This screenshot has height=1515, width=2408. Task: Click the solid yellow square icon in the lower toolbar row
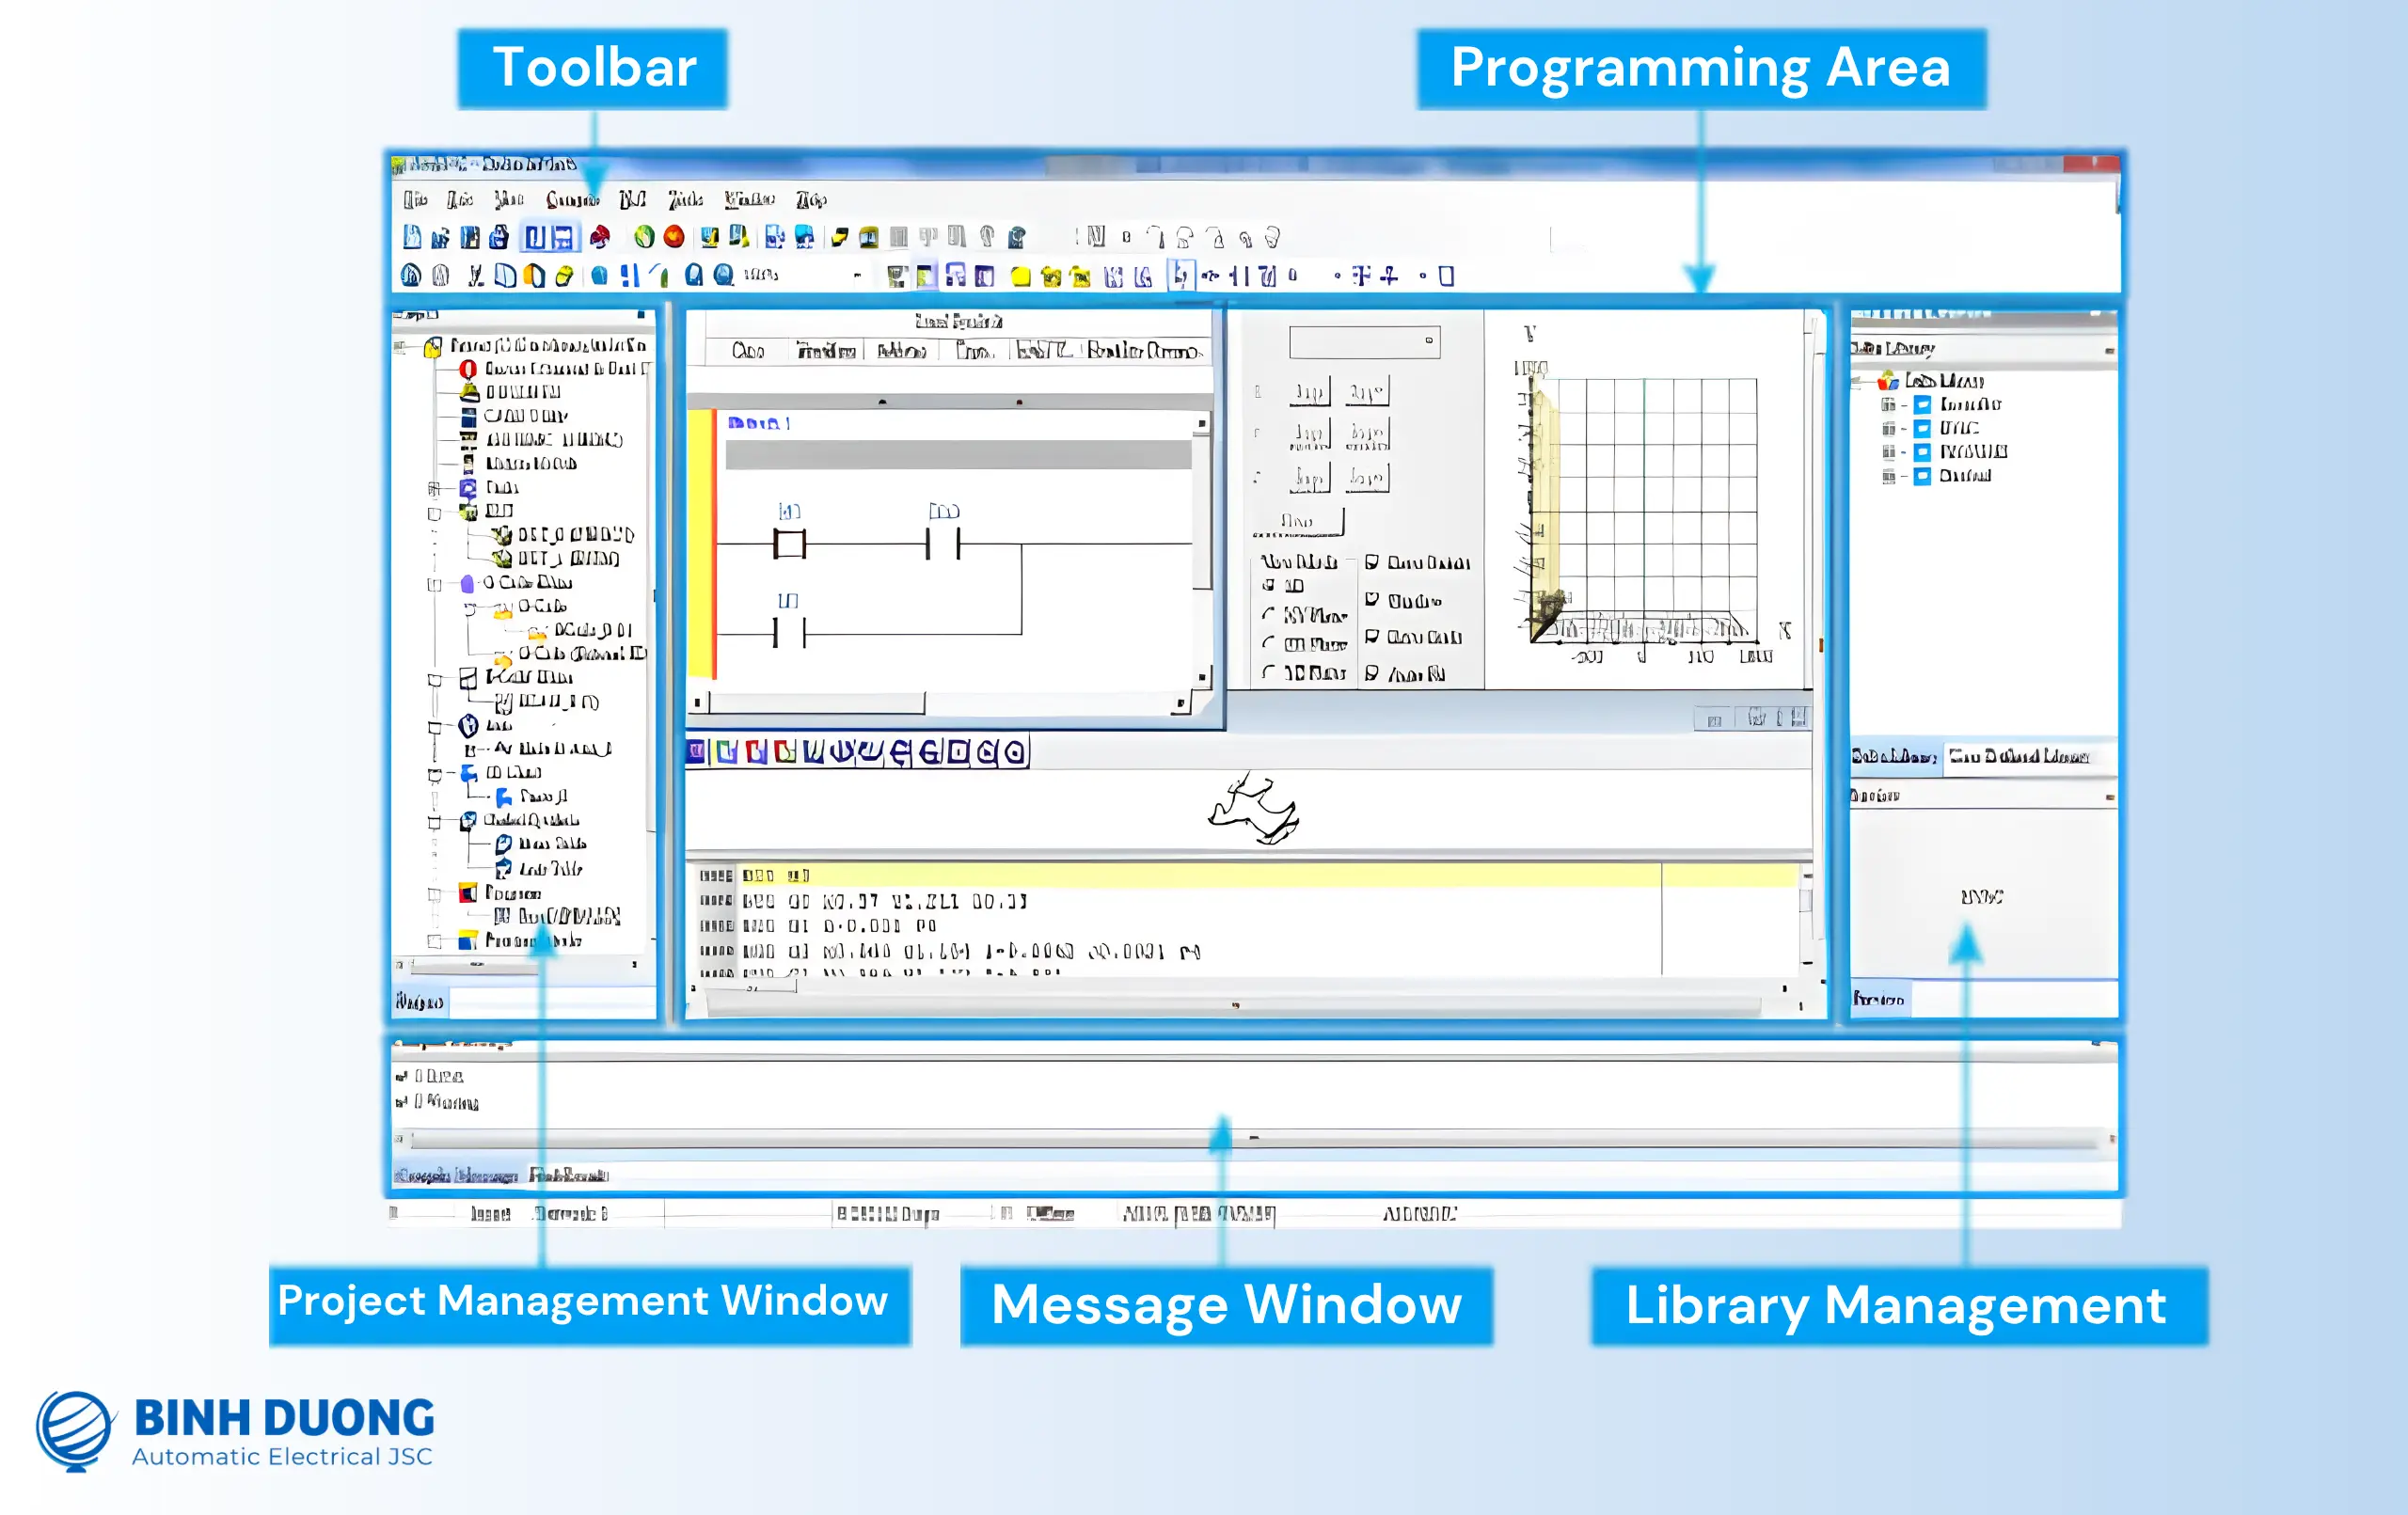tap(1020, 277)
